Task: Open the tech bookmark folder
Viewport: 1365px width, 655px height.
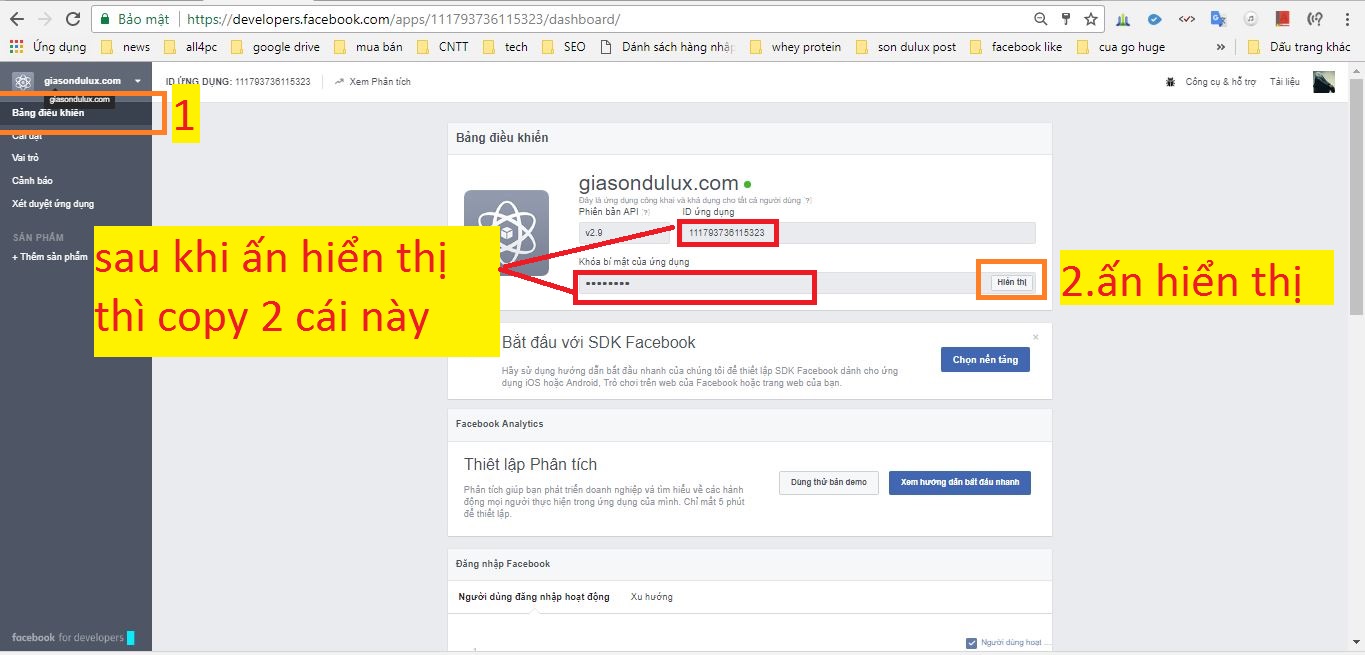Action: (505, 47)
